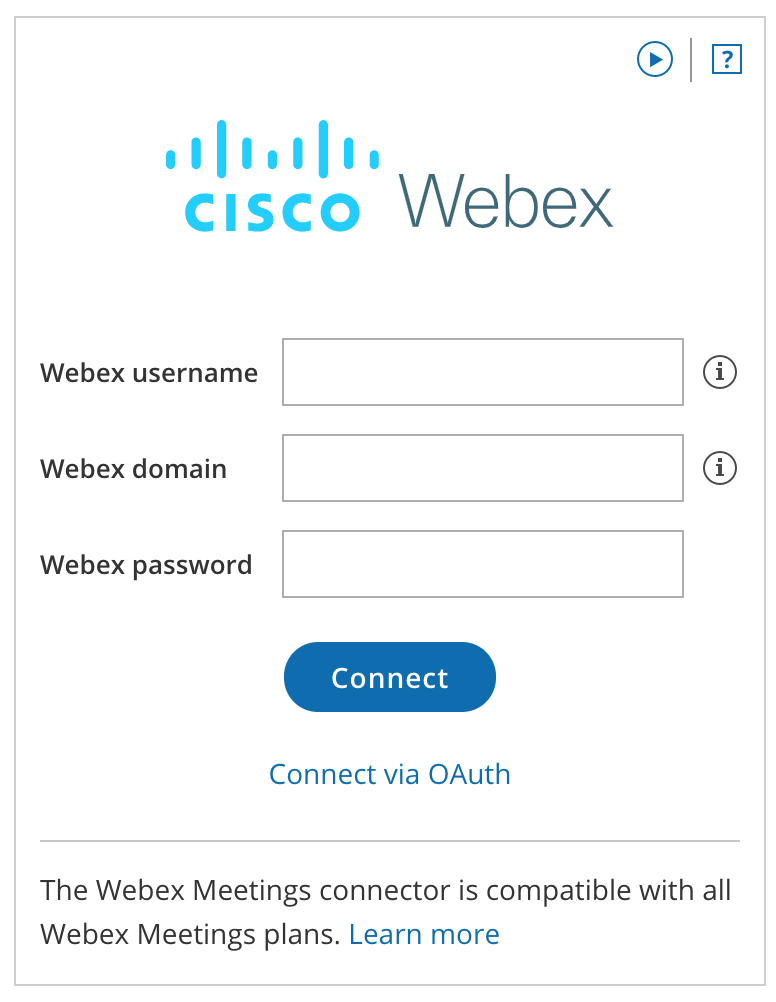Click the blue Connect button
The height and width of the screenshot is (1002, 776).
pyautogui.click(x=390, y=677)
